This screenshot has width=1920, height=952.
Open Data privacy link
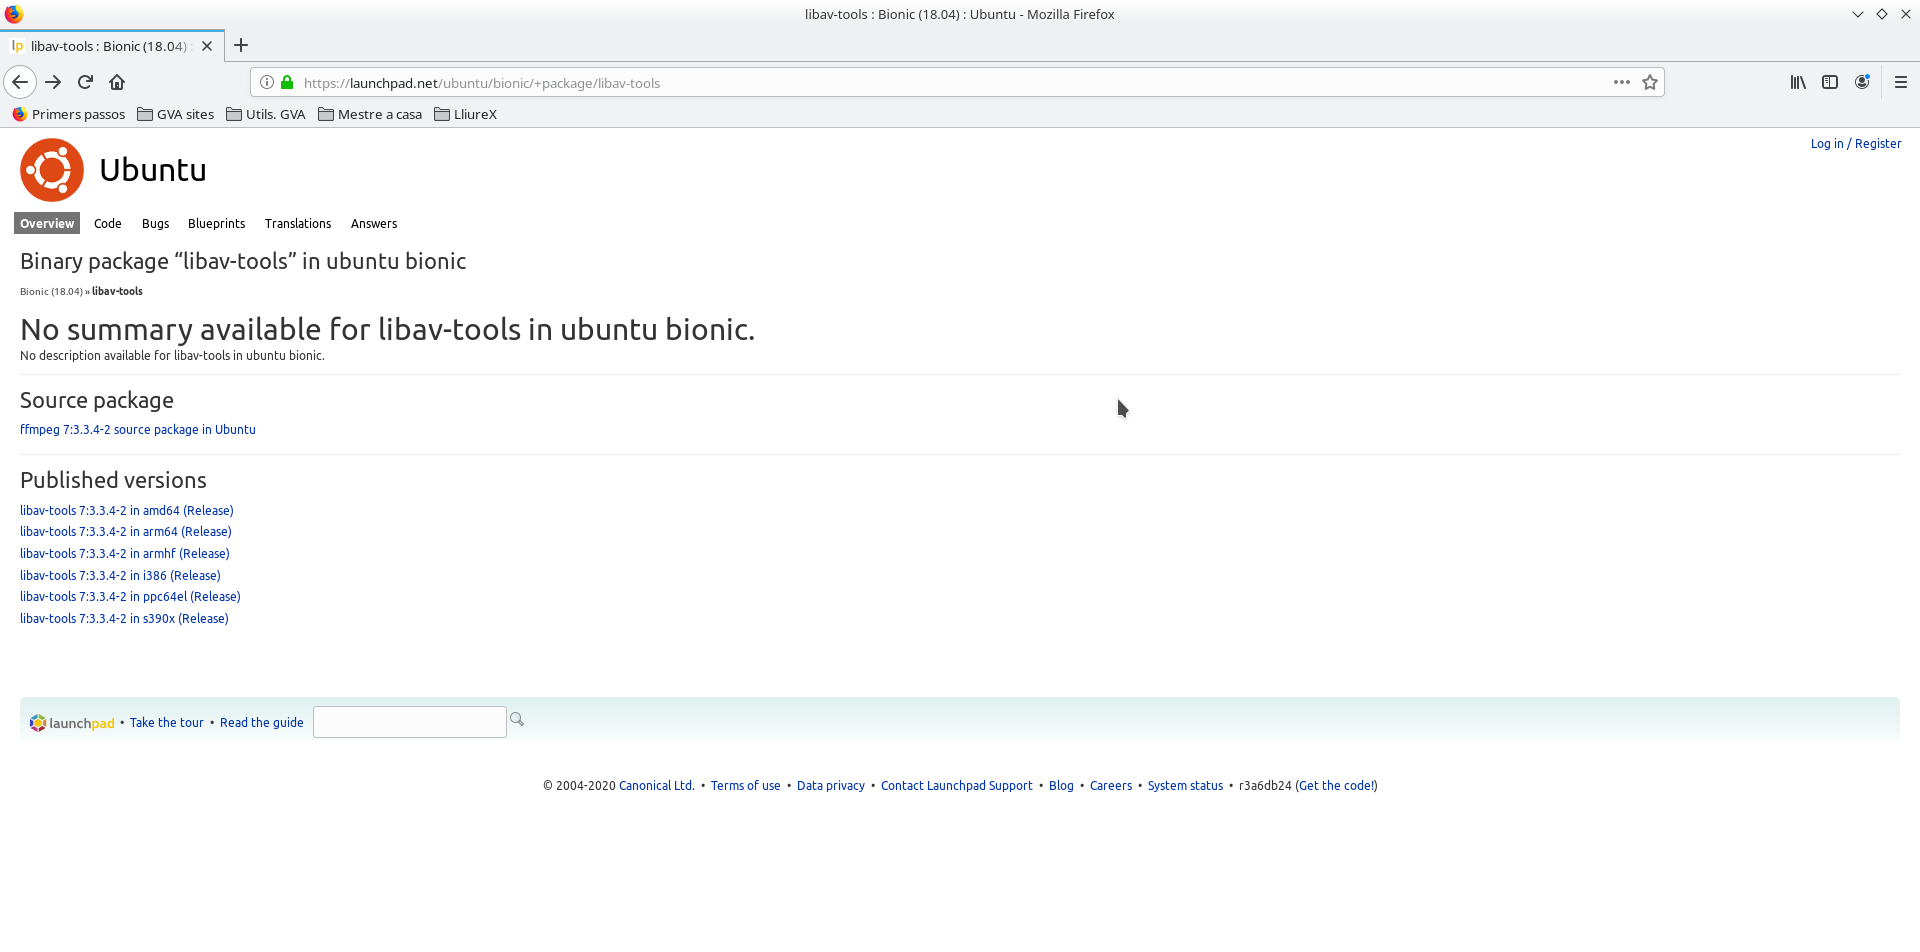(x=831, y=785)
